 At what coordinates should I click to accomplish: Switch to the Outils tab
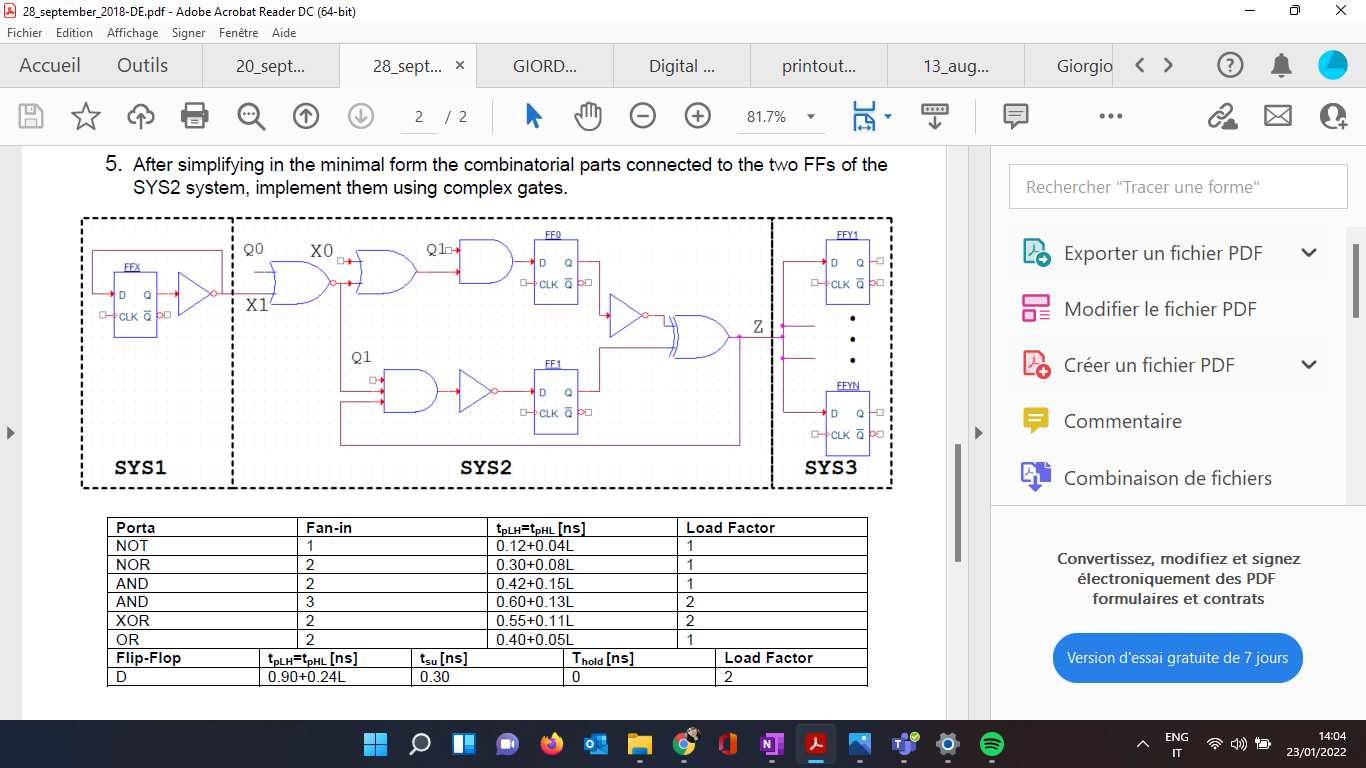143,66
